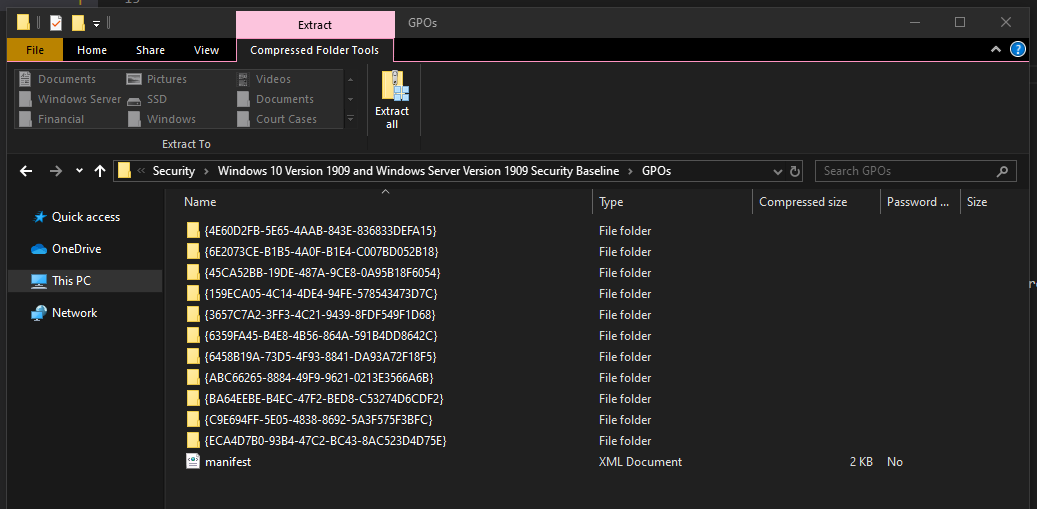Open the File menu
Image resolution: width=1037 pixels, height=509 pixels.
tap(35, 50)
